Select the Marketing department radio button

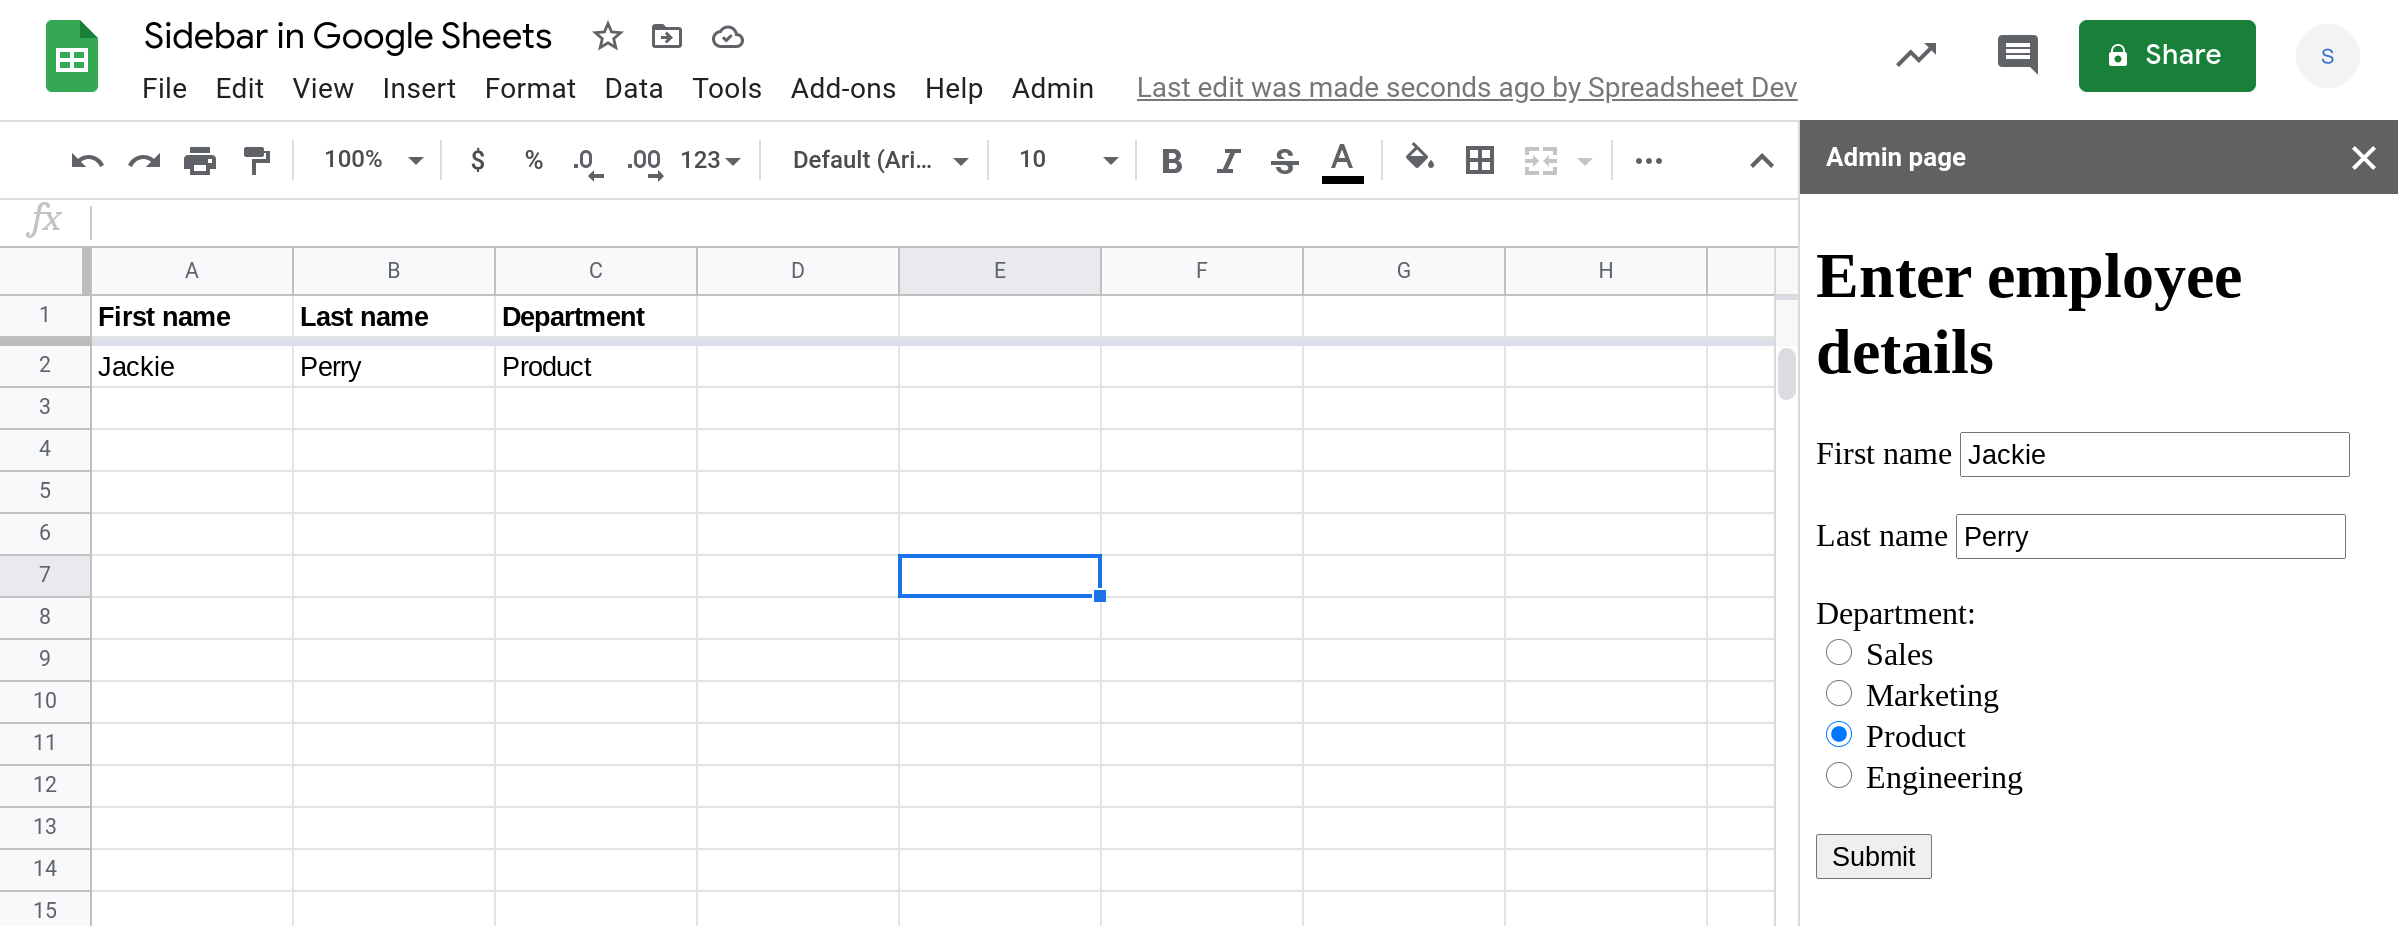coord(1839,694)
